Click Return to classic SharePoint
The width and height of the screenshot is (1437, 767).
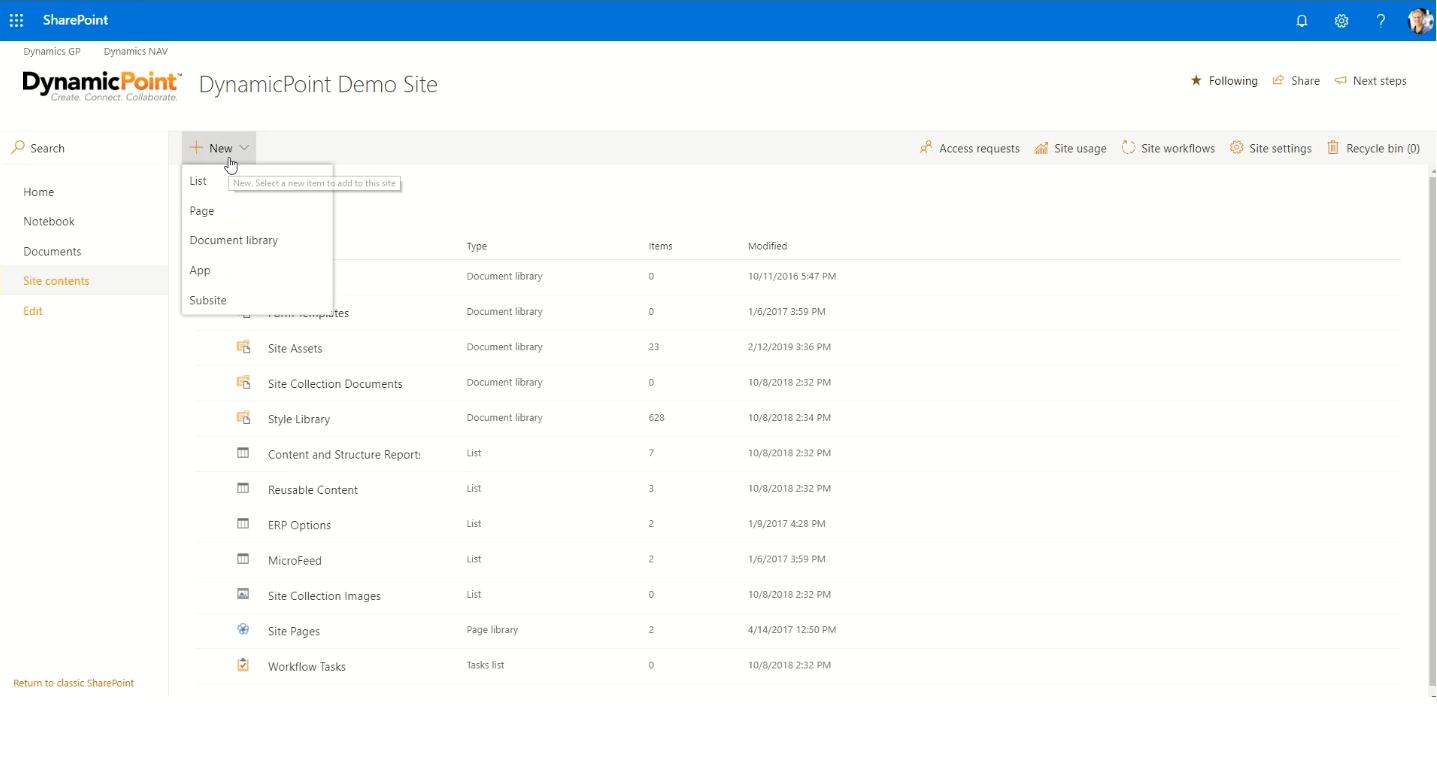pos(74,683)
